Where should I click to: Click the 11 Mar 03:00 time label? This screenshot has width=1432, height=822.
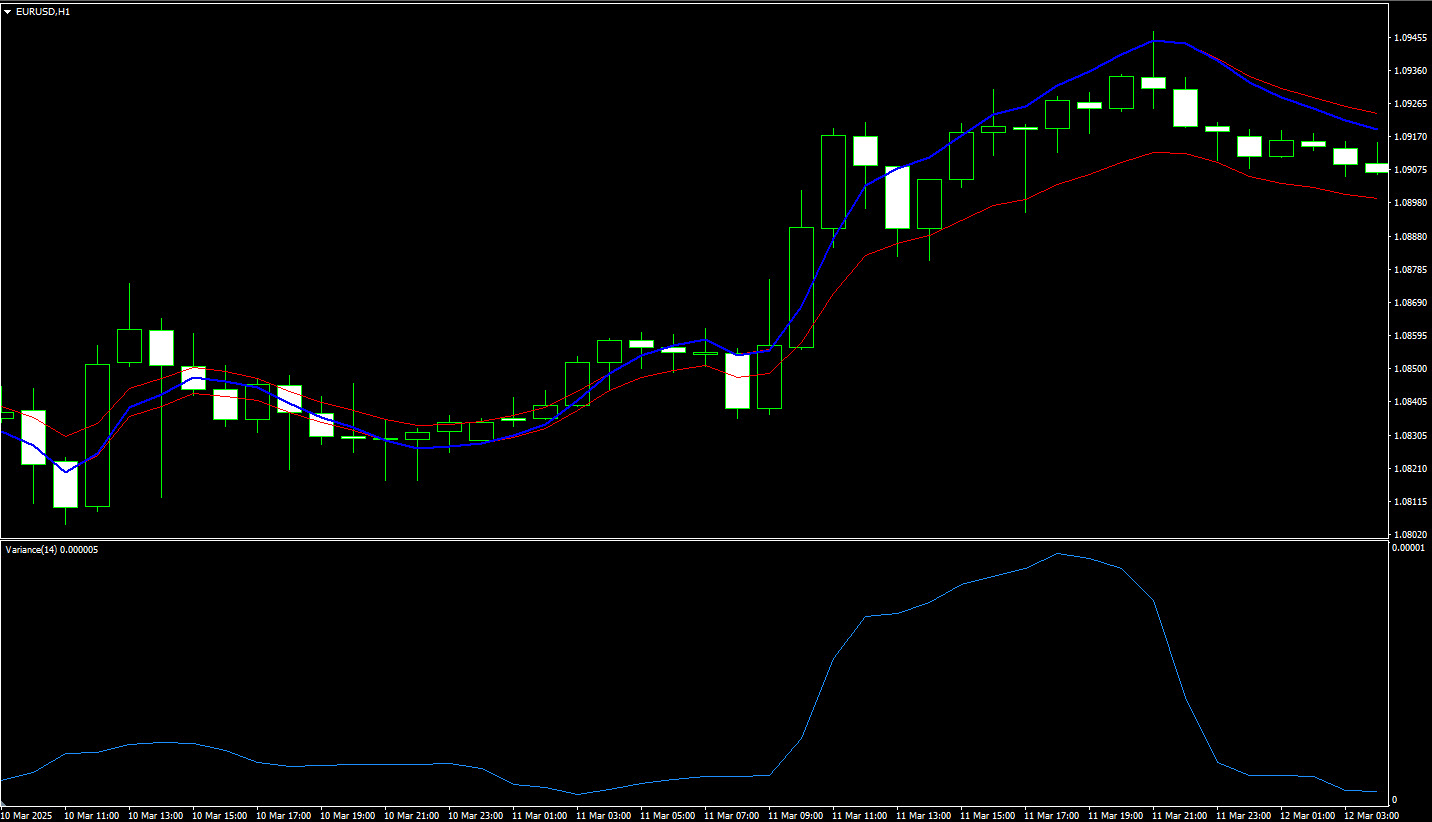coord(604,816)
